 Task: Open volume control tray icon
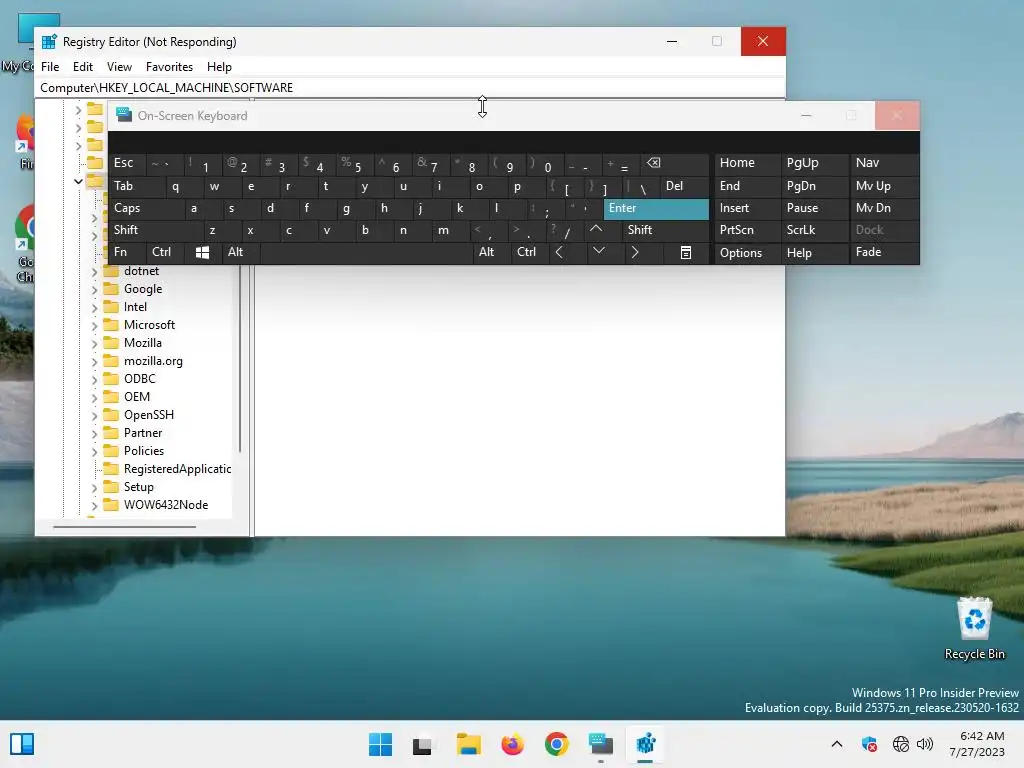click(925, 744)
